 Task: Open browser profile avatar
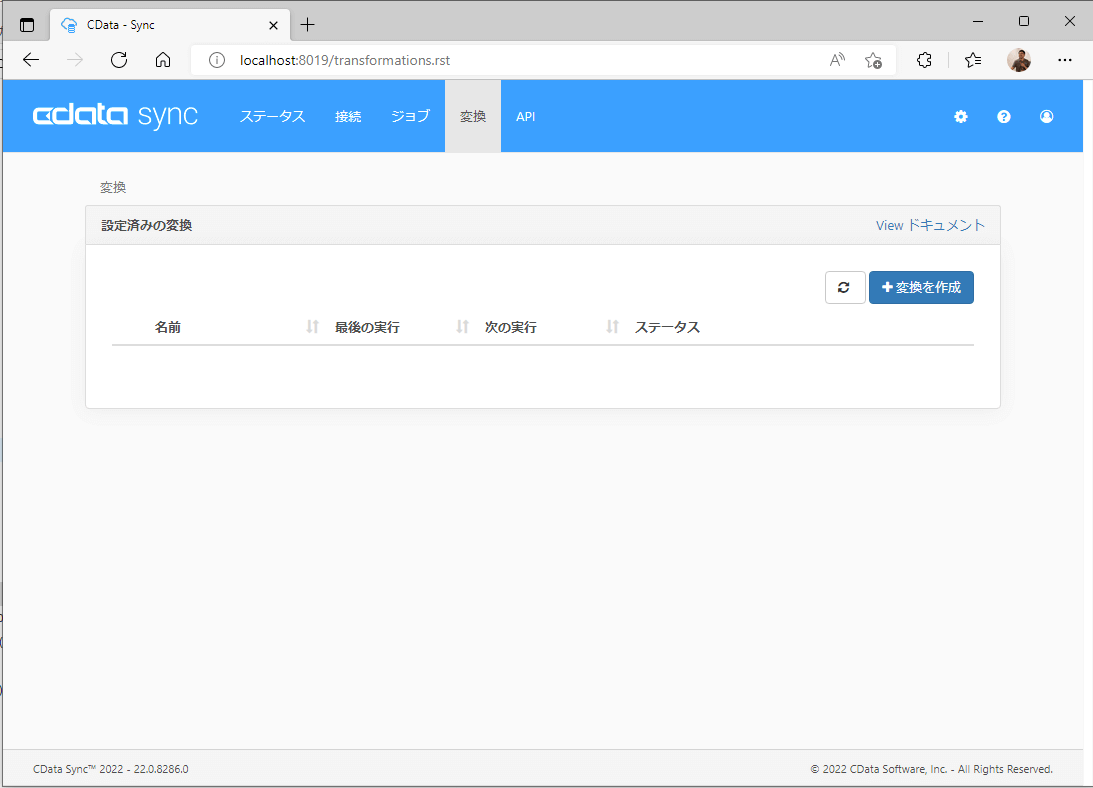[x=1019, y=60]
